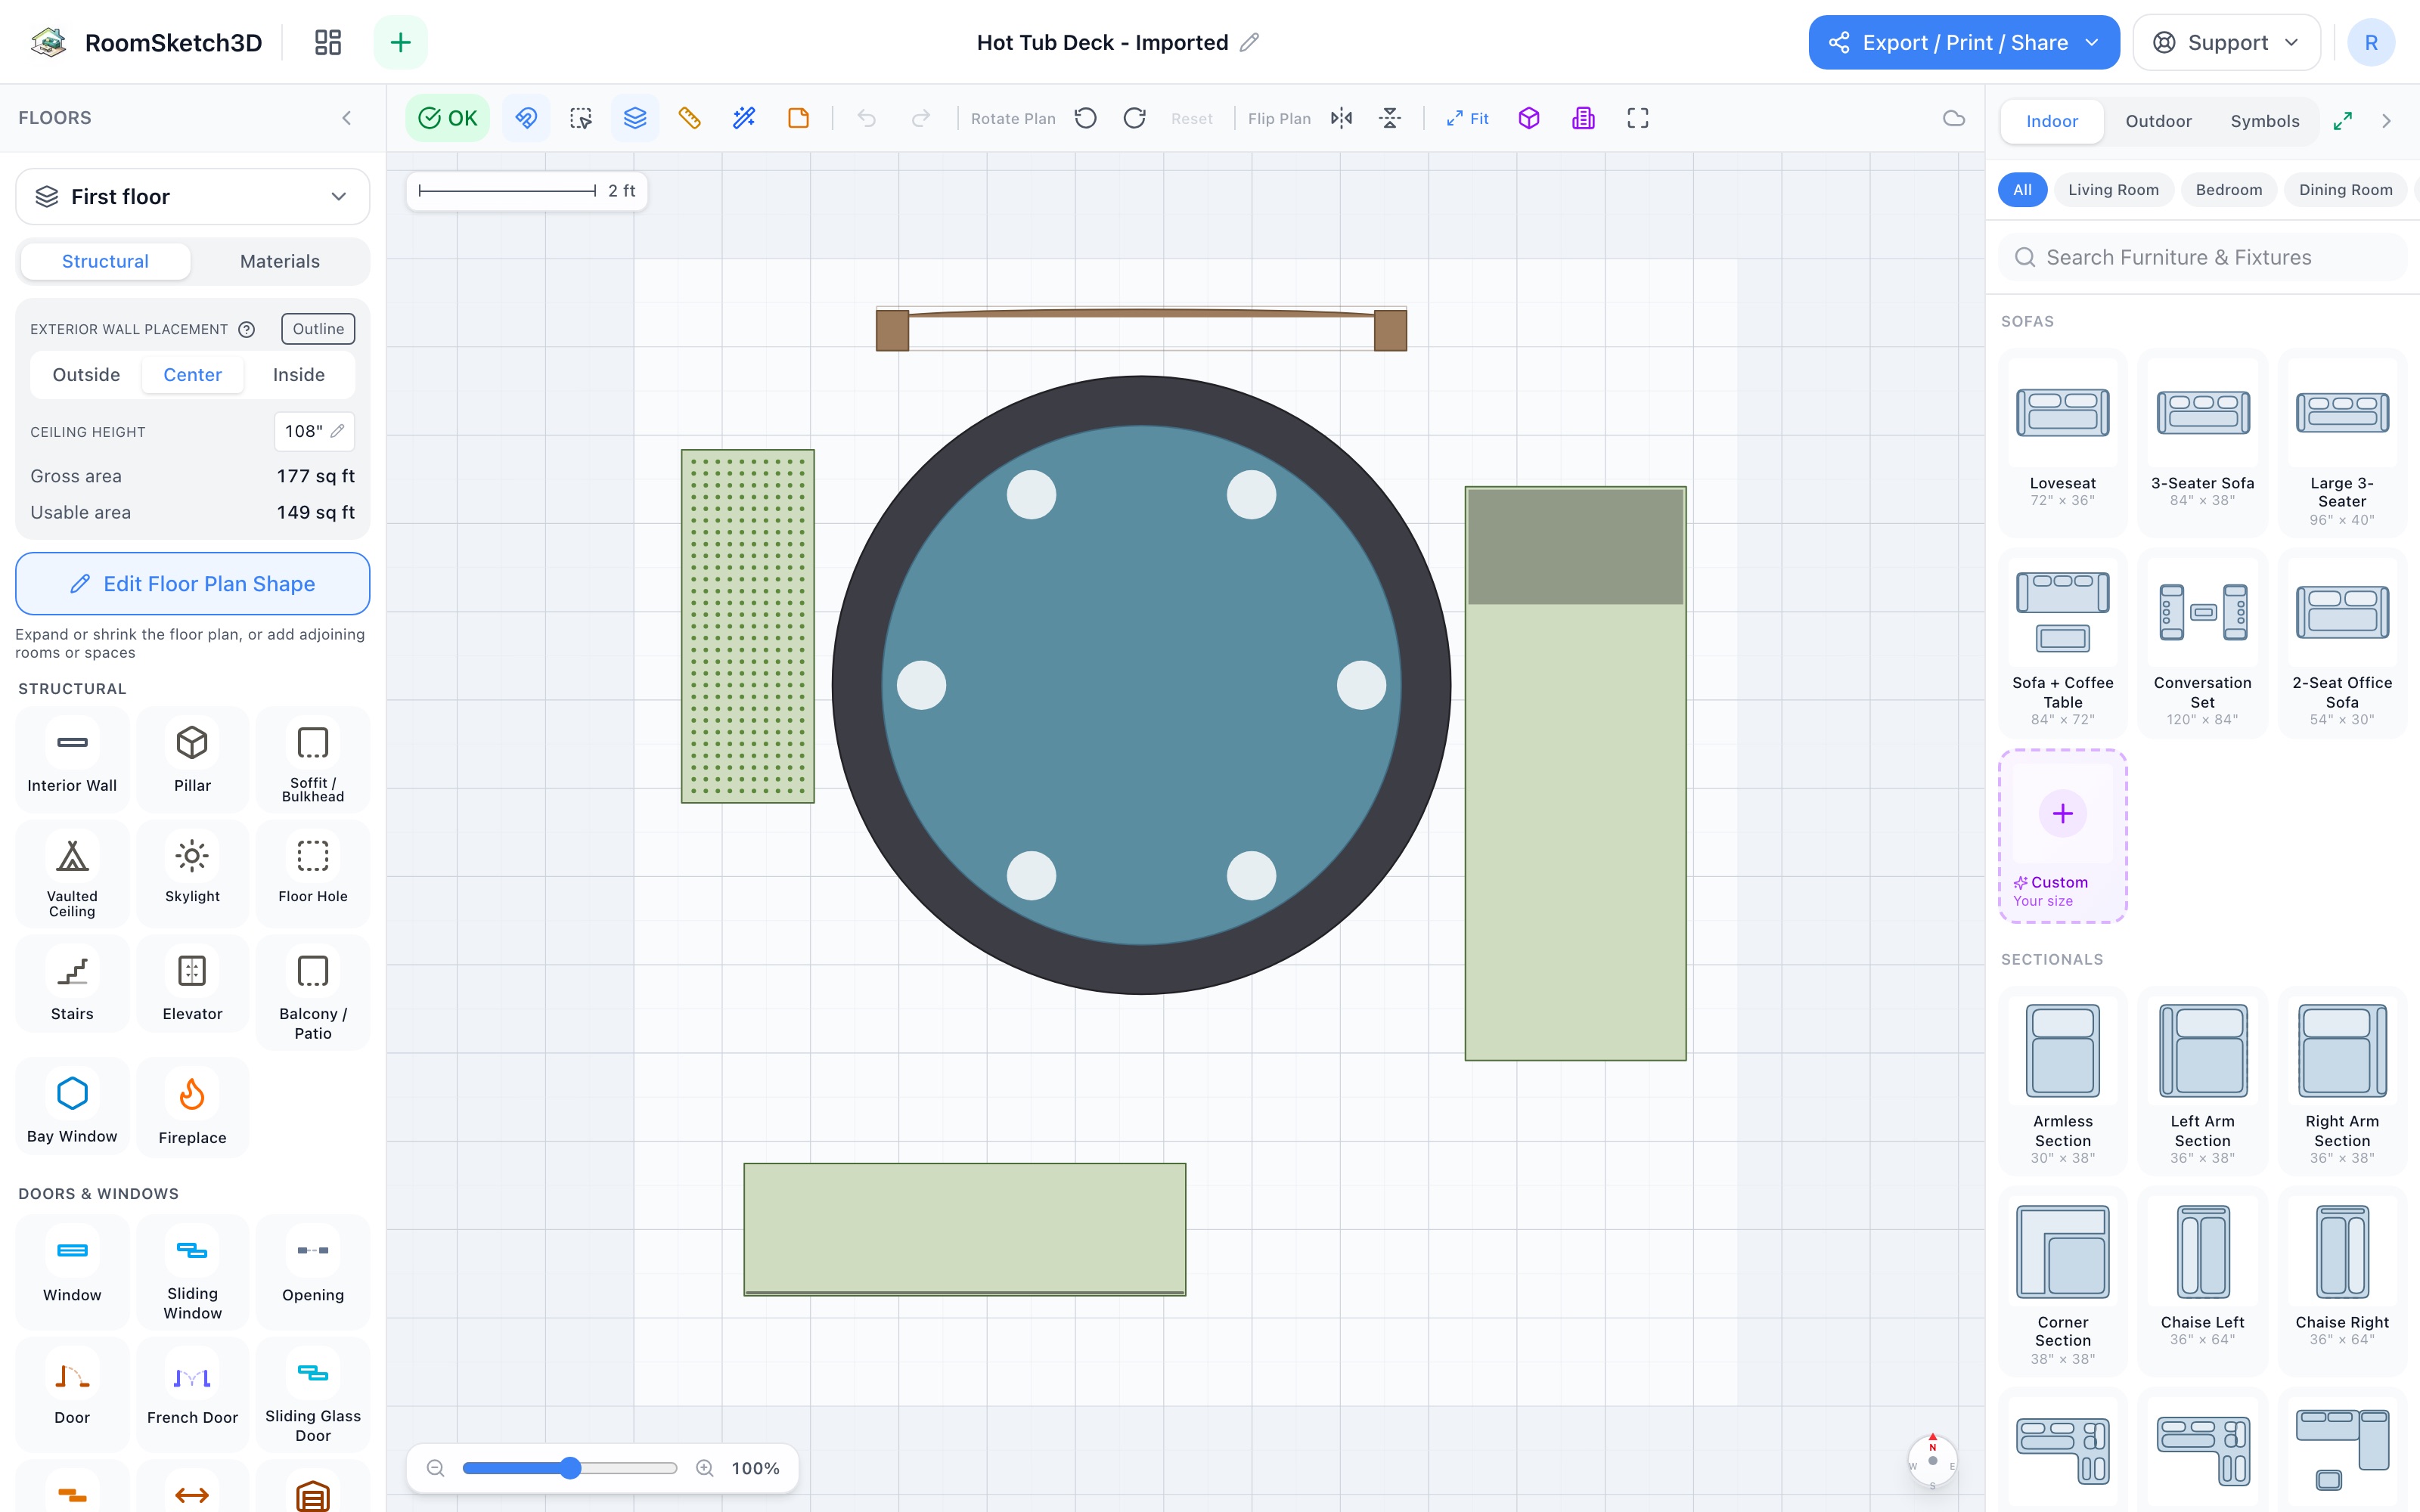
Task: Add a Skylight
Action: [x=192, y=874]
